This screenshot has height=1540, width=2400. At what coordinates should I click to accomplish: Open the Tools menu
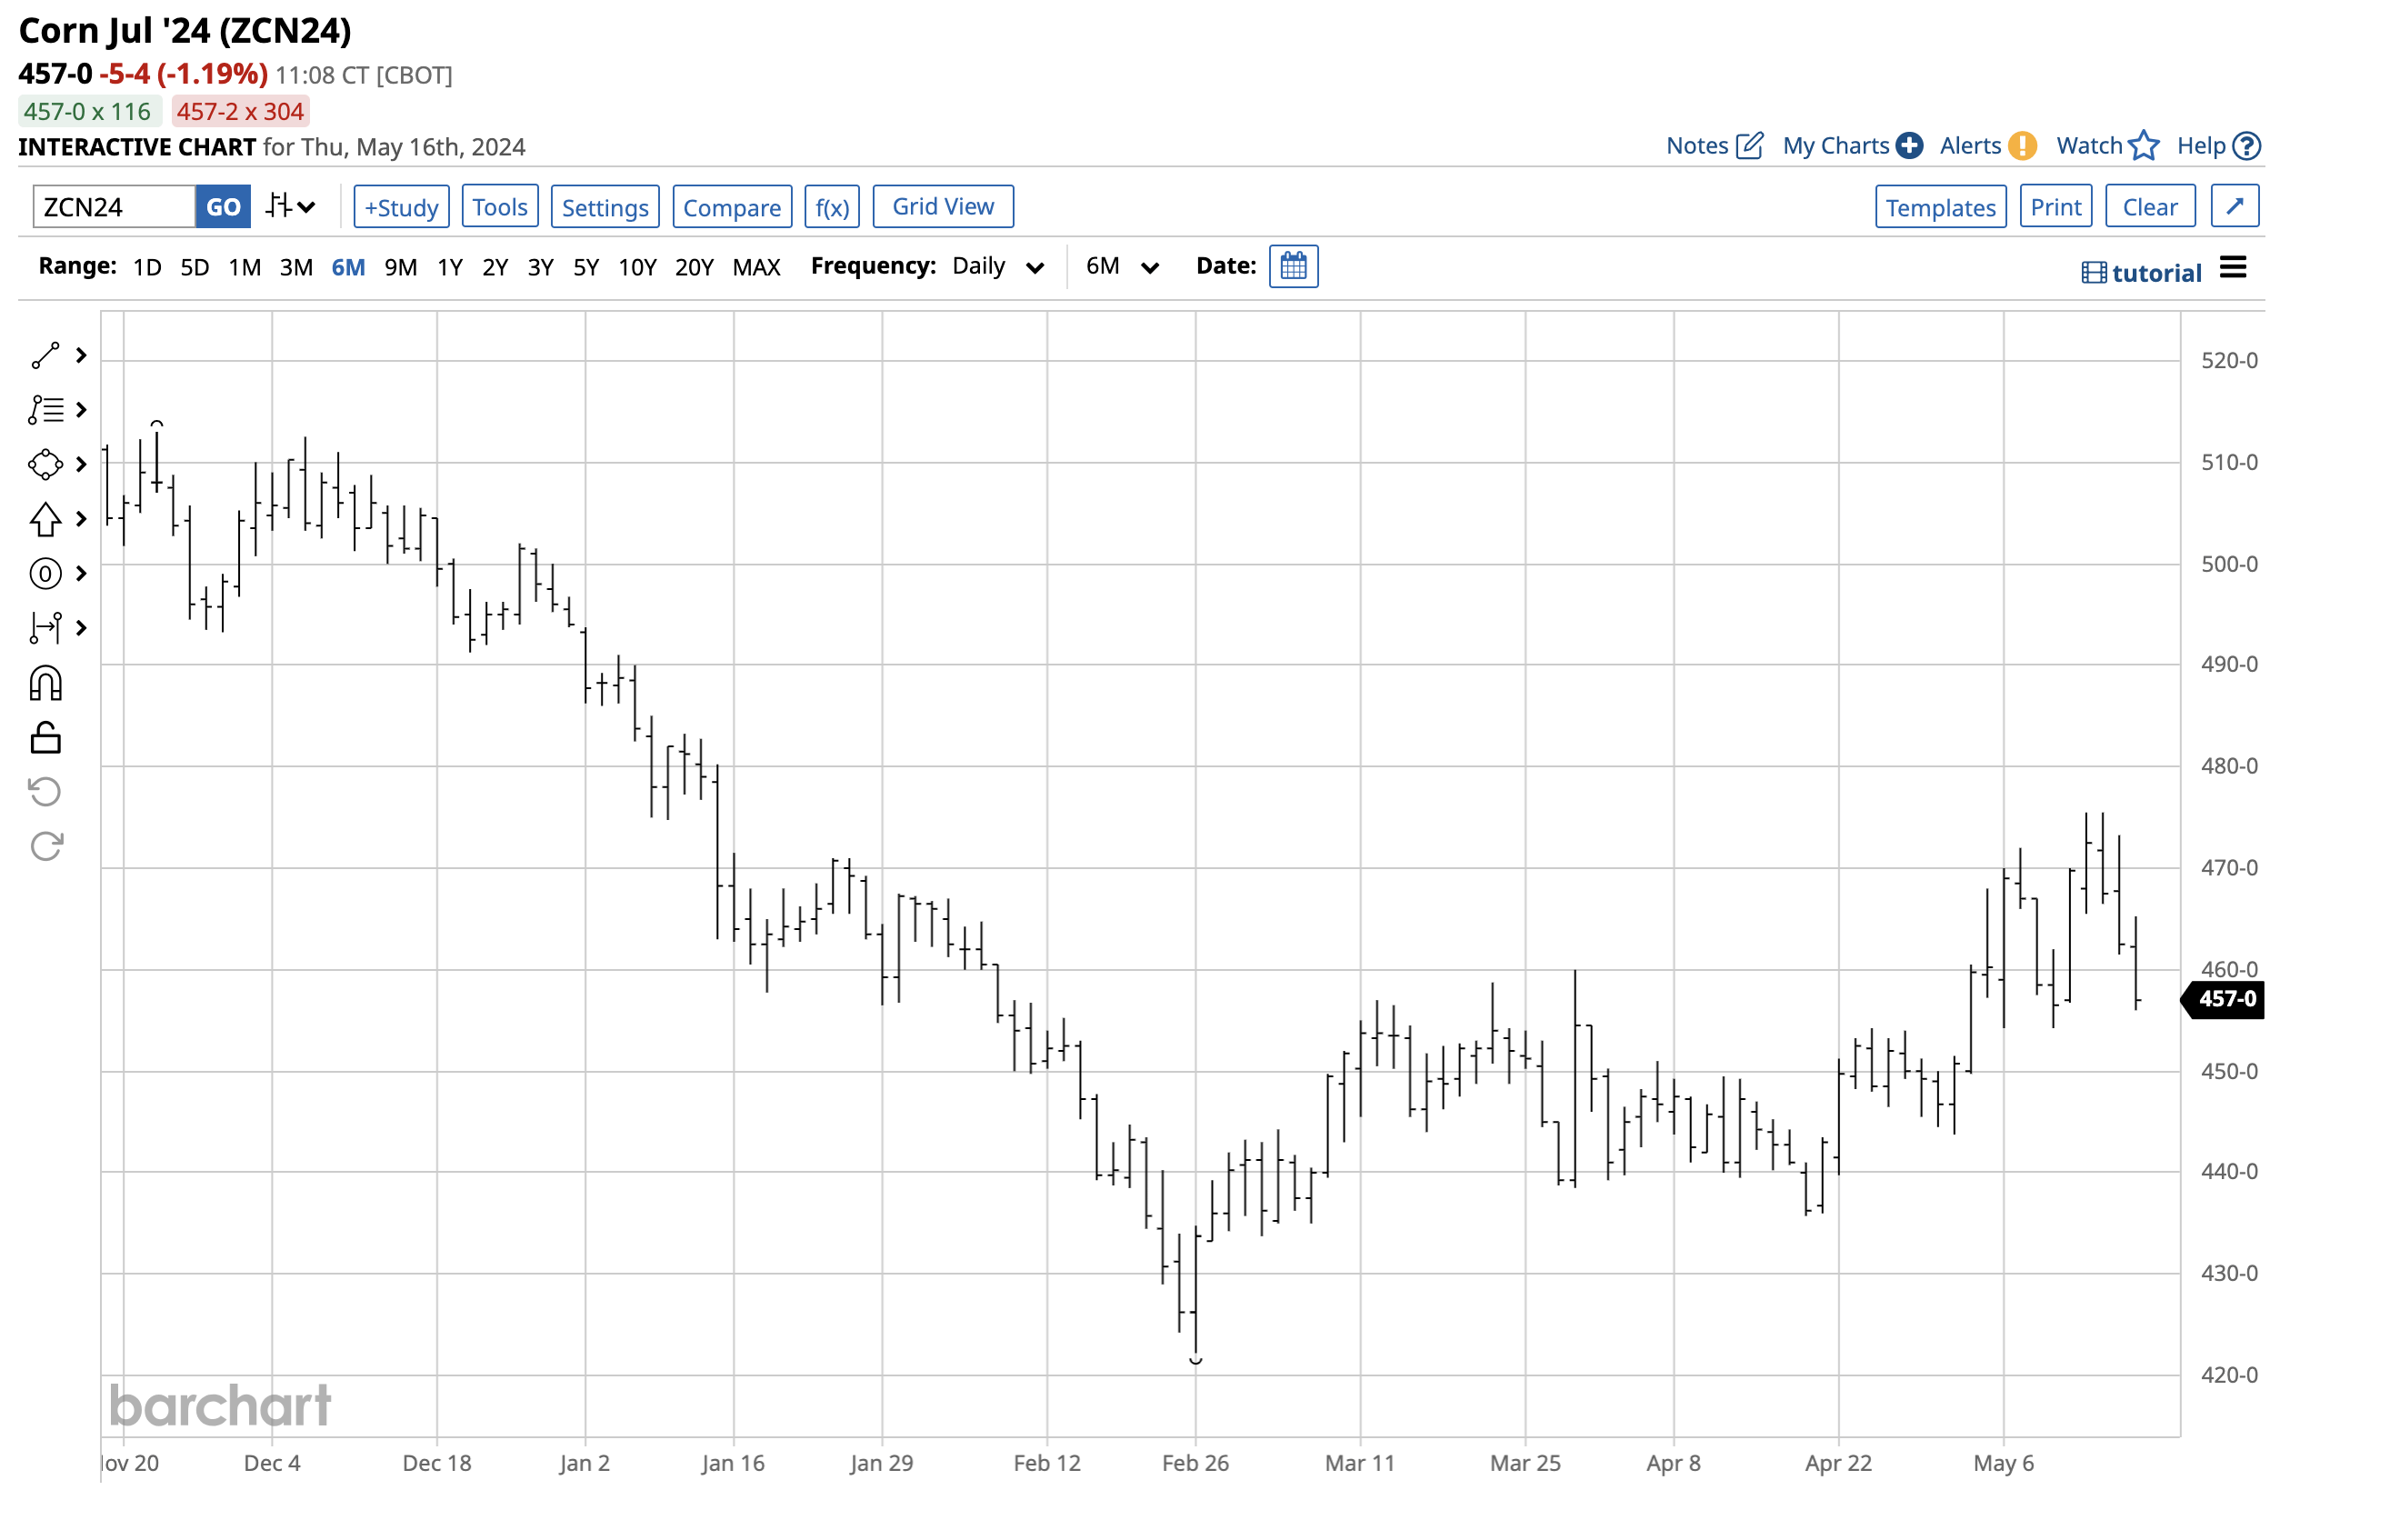click(x=500, y=206)
